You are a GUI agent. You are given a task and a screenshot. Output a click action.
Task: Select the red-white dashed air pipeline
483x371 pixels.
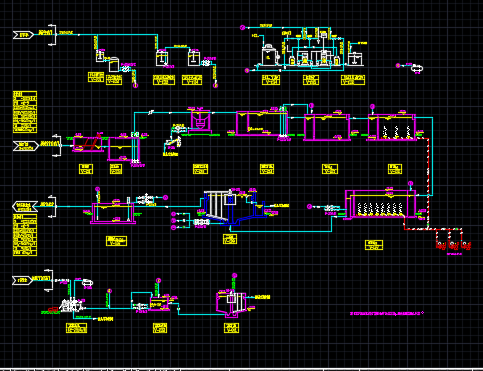(428, 183)
